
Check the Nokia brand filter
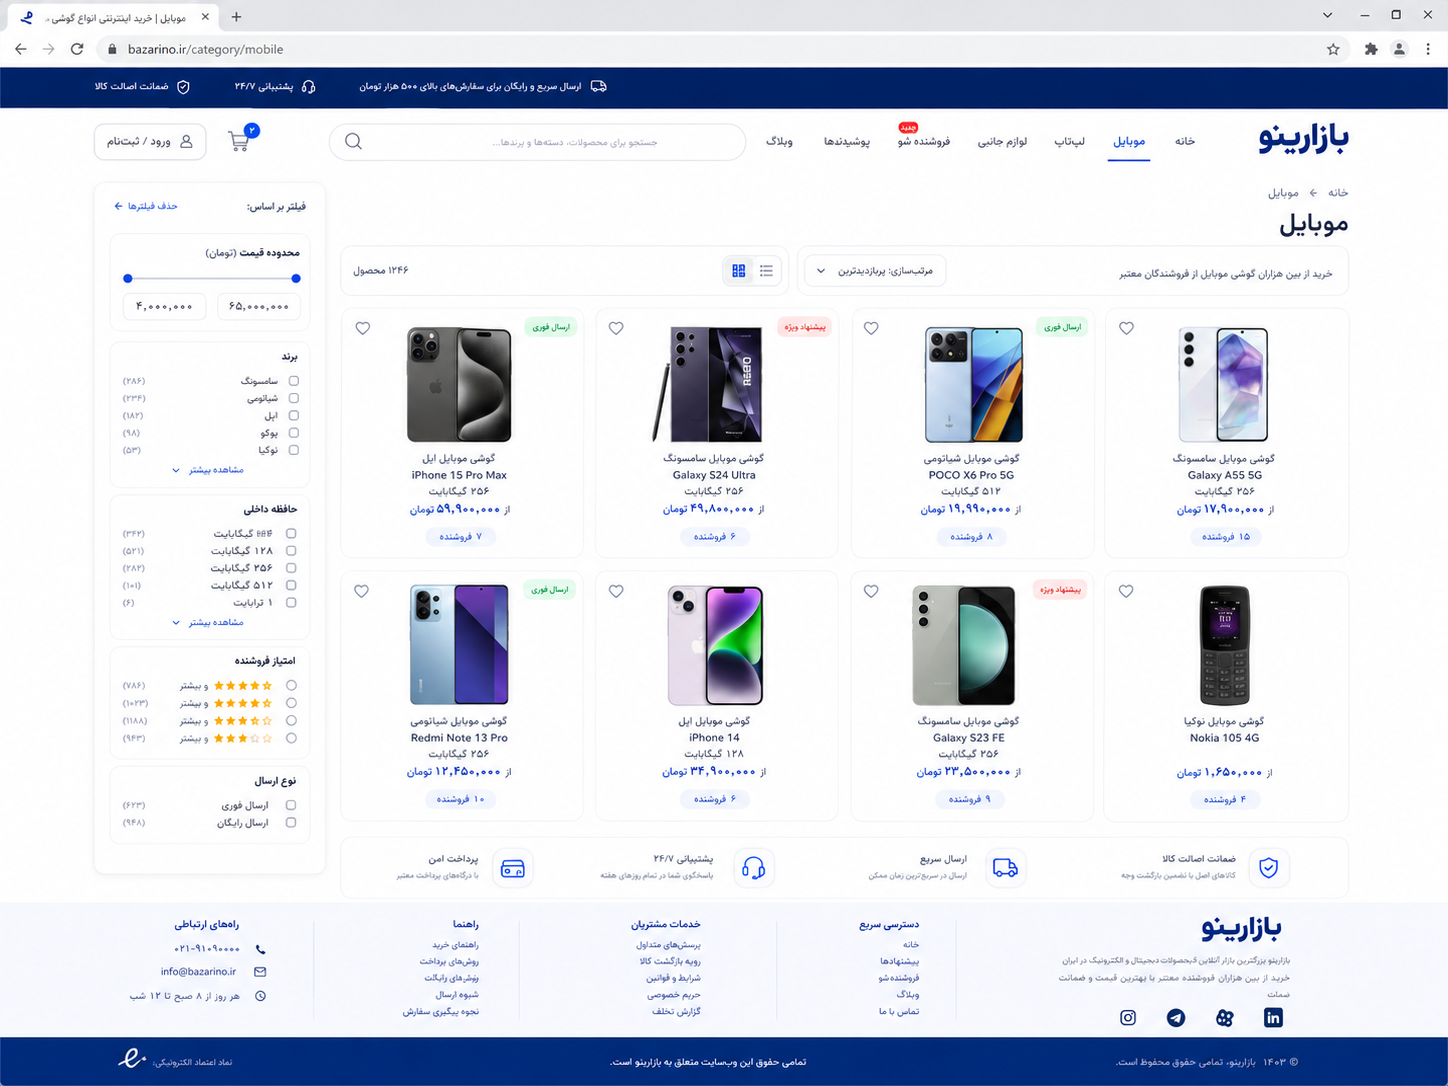294,450
